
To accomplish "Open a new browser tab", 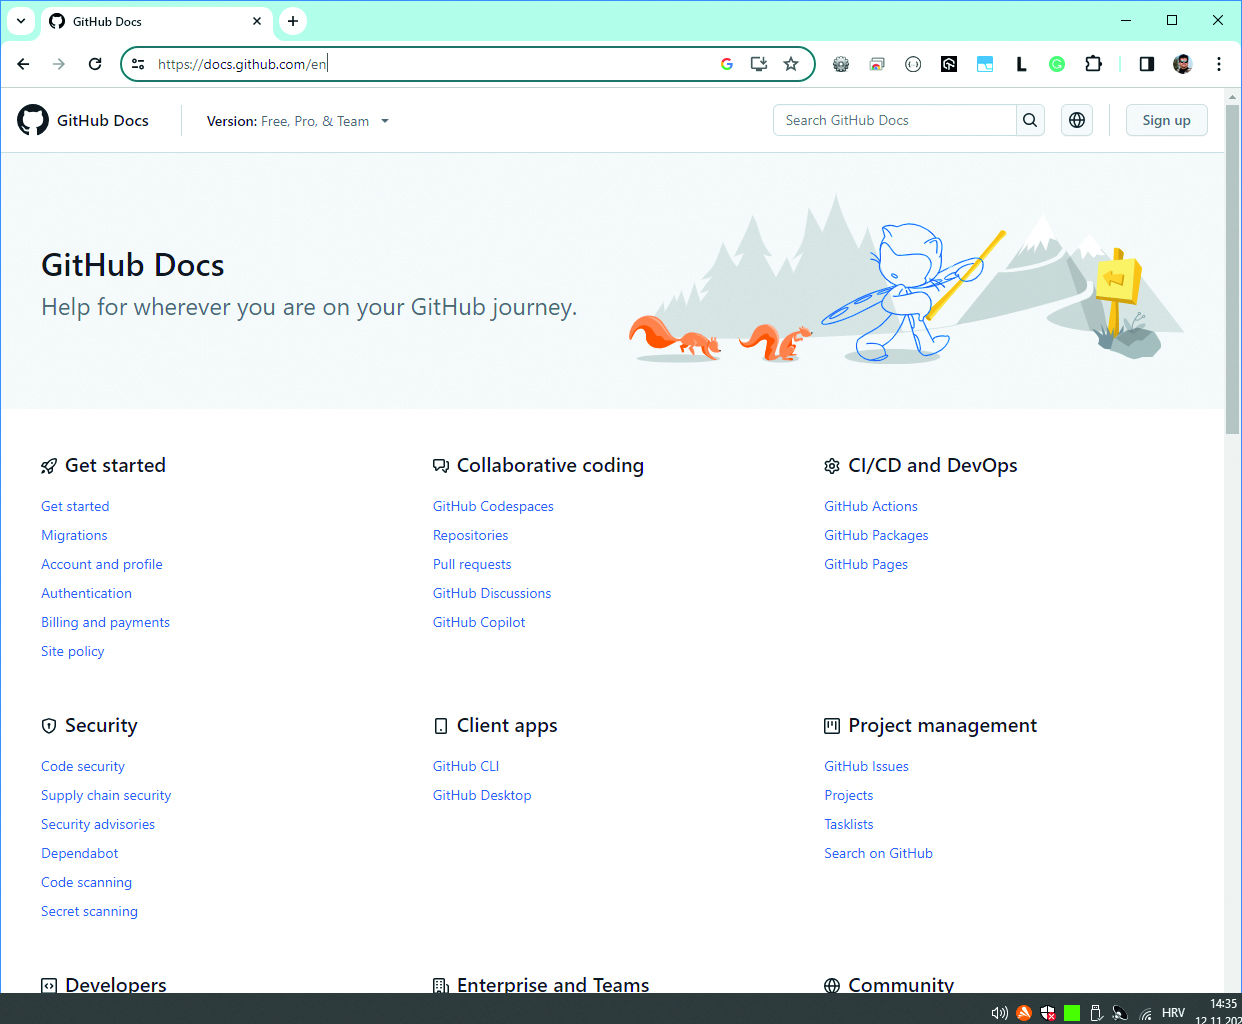I will (293, 21).
